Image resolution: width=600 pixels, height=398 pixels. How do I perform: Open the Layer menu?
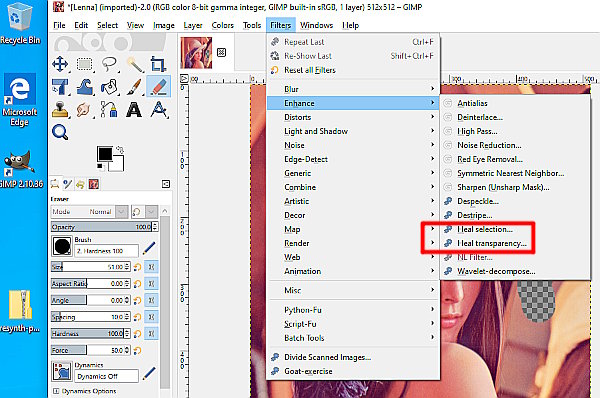coord(193,25)
